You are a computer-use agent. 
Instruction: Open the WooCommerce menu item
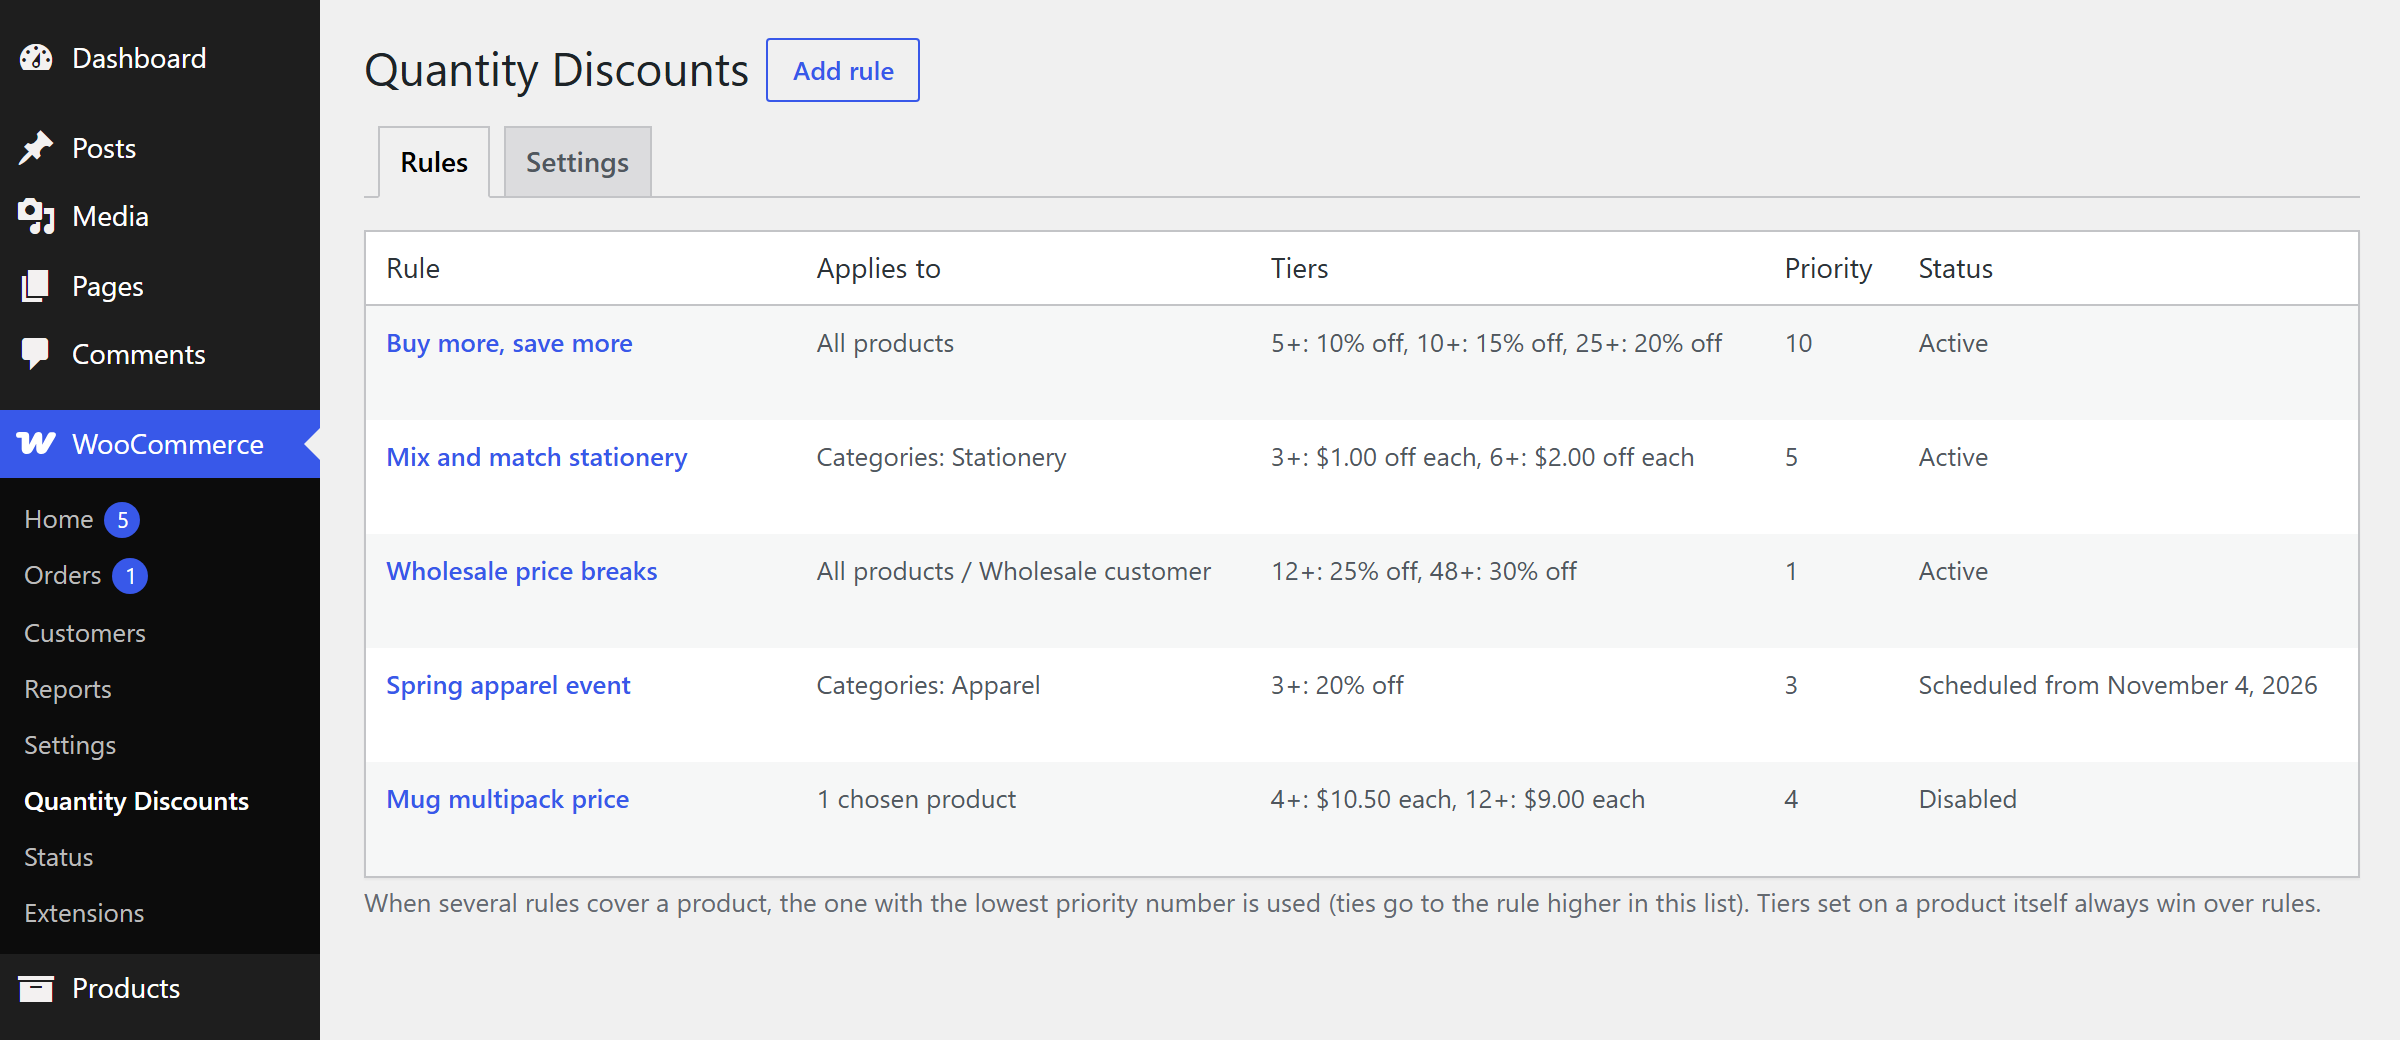[160, 444]
